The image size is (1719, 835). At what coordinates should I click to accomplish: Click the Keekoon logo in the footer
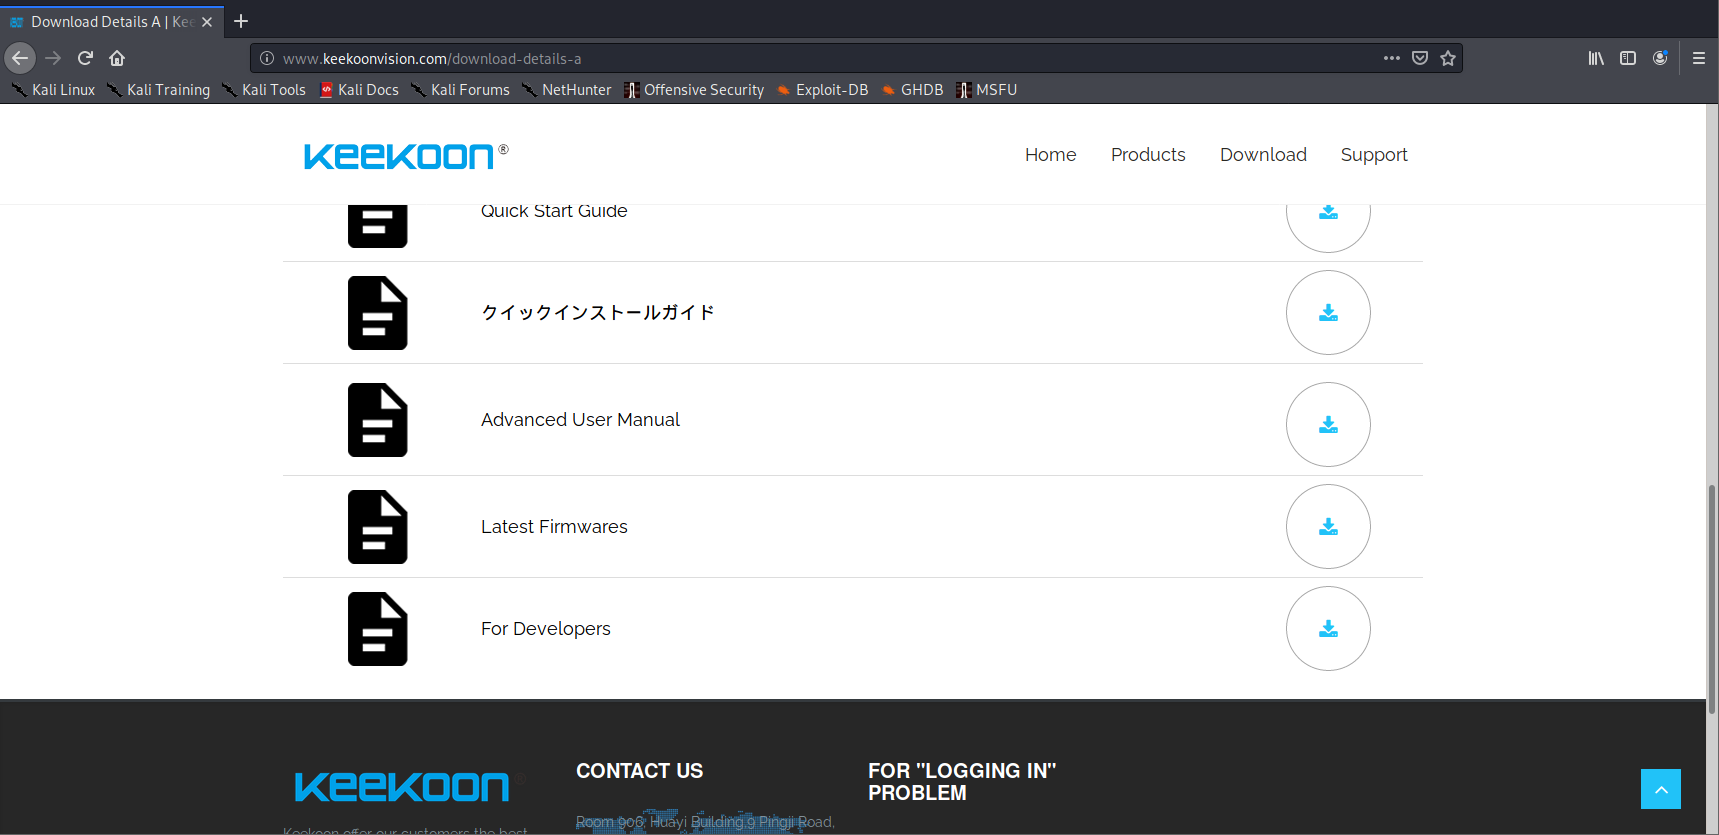402,787
